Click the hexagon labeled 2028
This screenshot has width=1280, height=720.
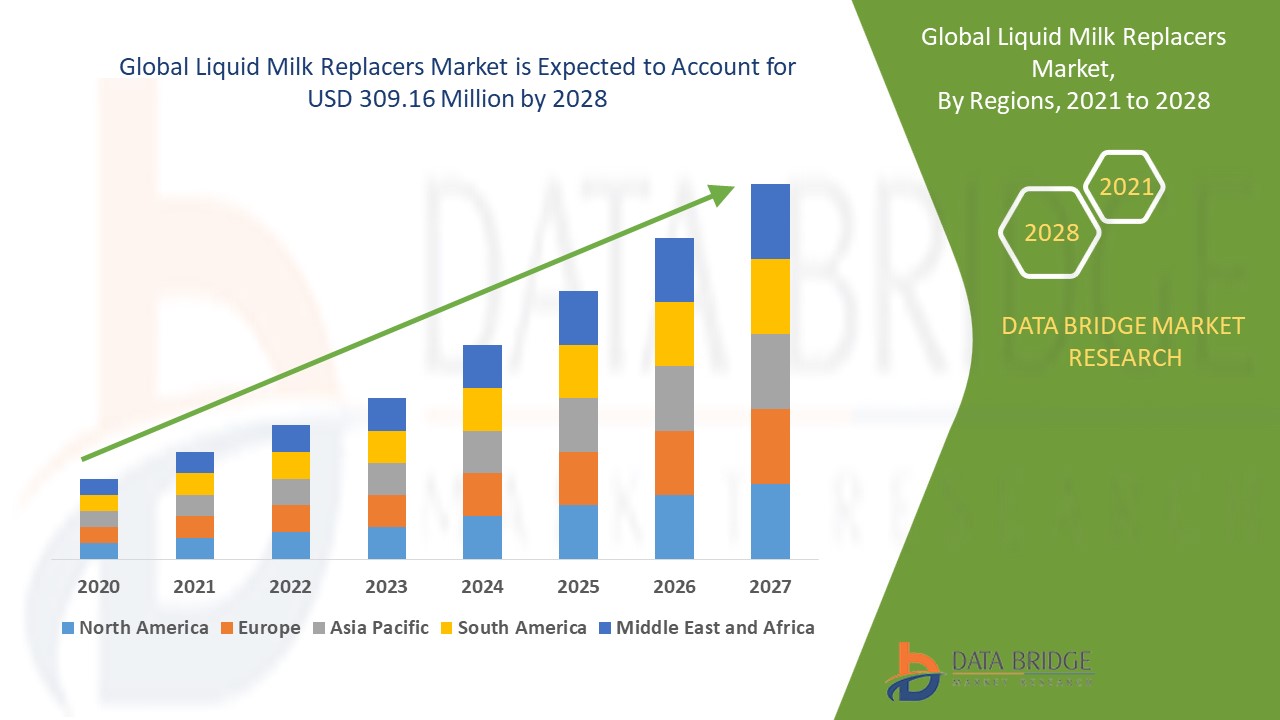click(1051, 232)
